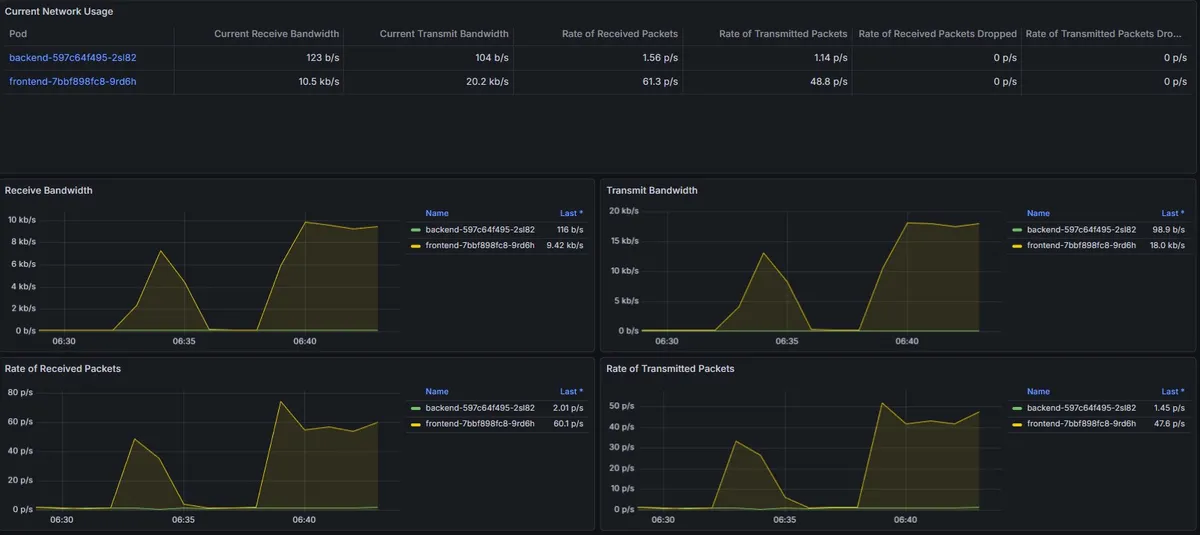Sort table by Current Receive Bandwidth column
The width and height of the screenshot is (1200, 535).
276,34
